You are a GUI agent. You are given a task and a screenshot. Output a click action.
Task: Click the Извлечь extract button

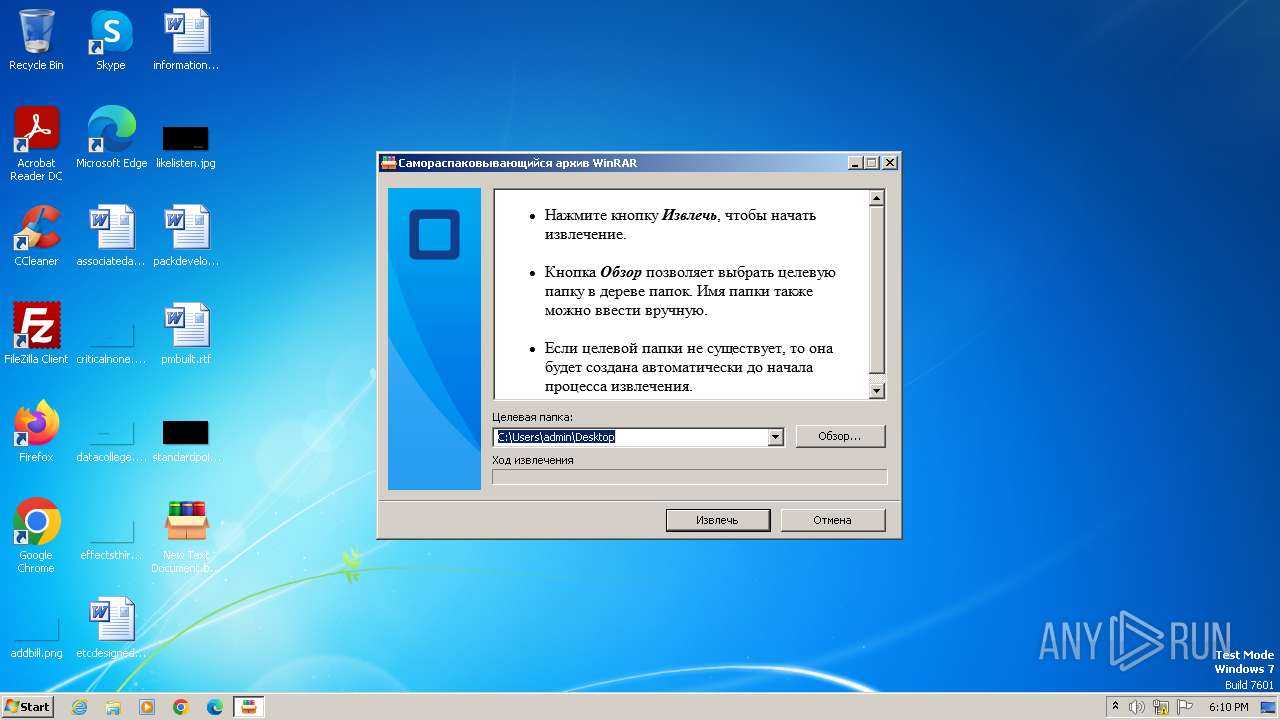[x=717, y=520]
